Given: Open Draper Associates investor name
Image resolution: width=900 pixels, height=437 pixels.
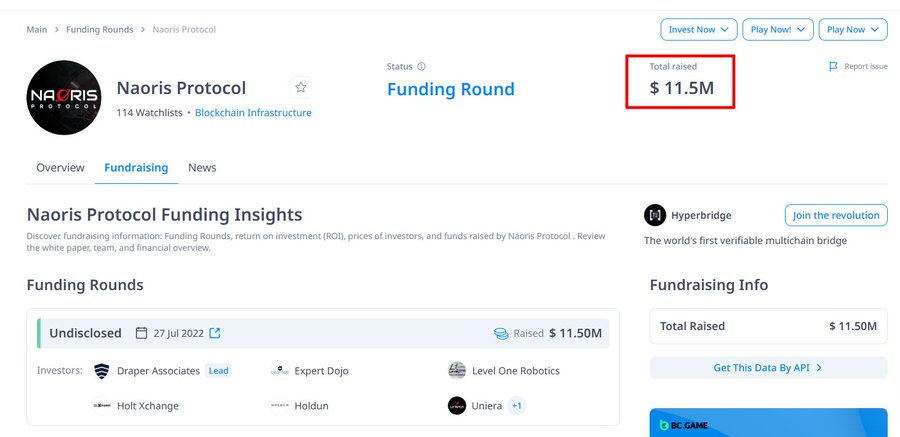Looking at the screenshot, I should (x=158, y=371).
